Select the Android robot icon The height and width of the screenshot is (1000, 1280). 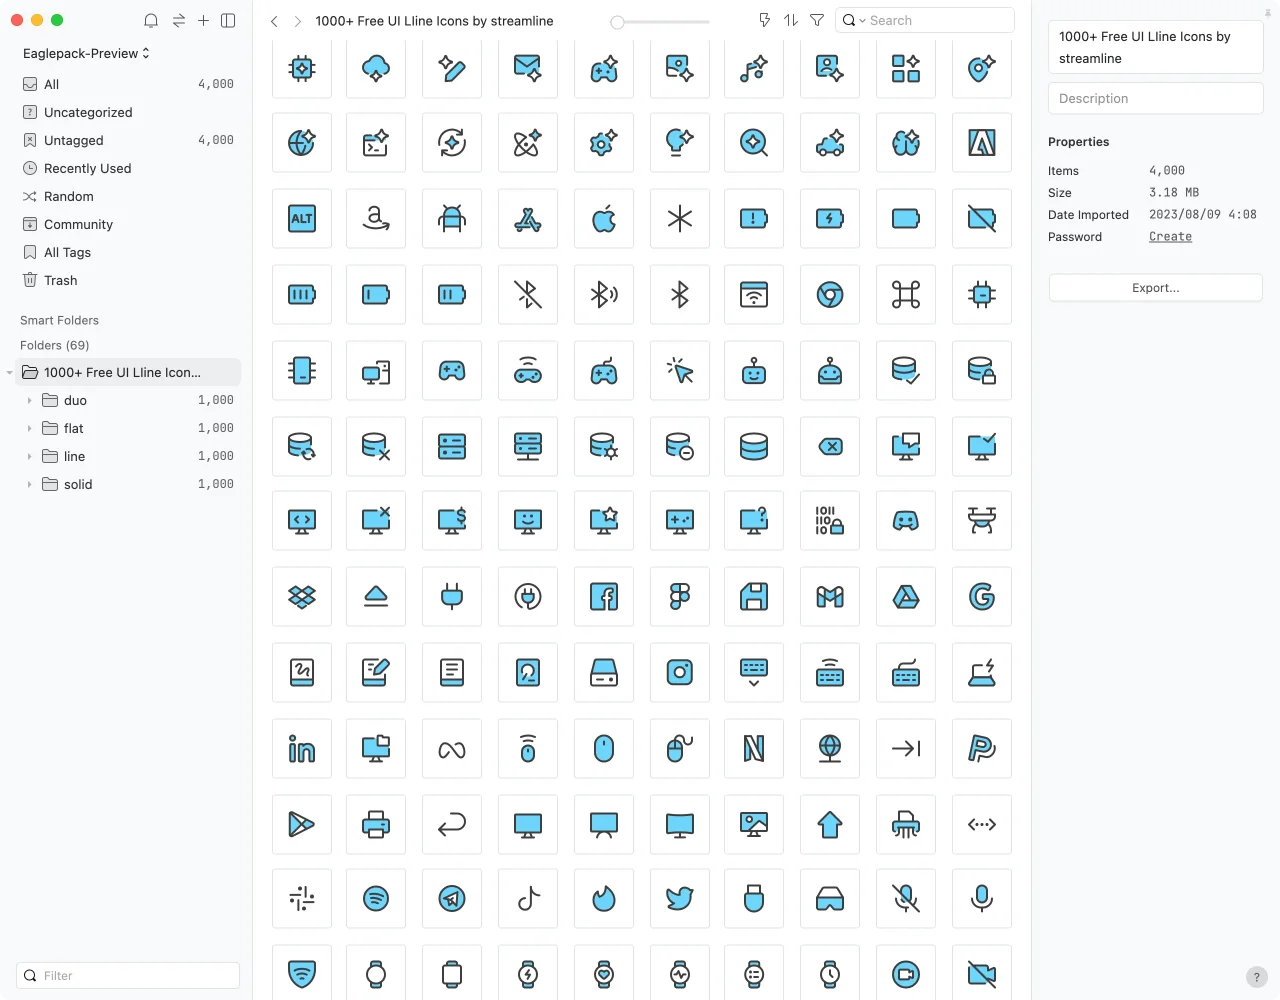pos(452,219)
